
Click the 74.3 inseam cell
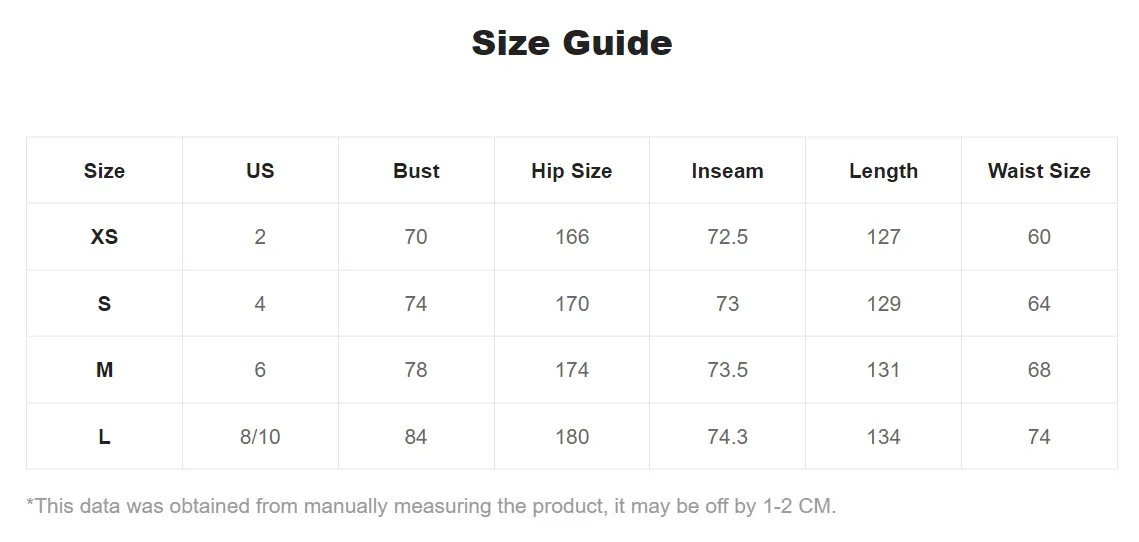pos(727,437)
